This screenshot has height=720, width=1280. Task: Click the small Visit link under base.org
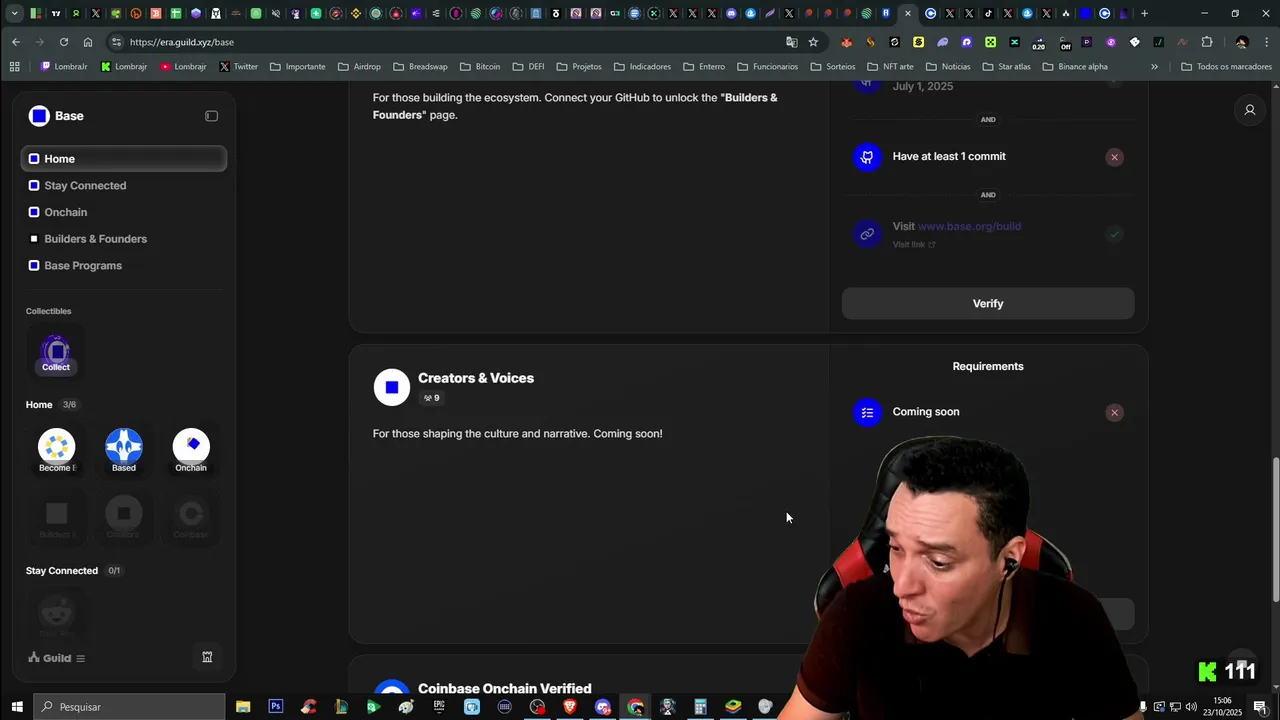pos(914,245)
